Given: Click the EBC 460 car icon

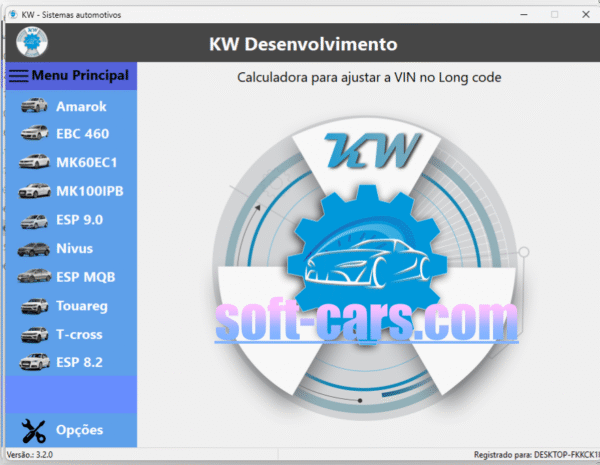Looking at the screenshot, I should click(34, 133).
